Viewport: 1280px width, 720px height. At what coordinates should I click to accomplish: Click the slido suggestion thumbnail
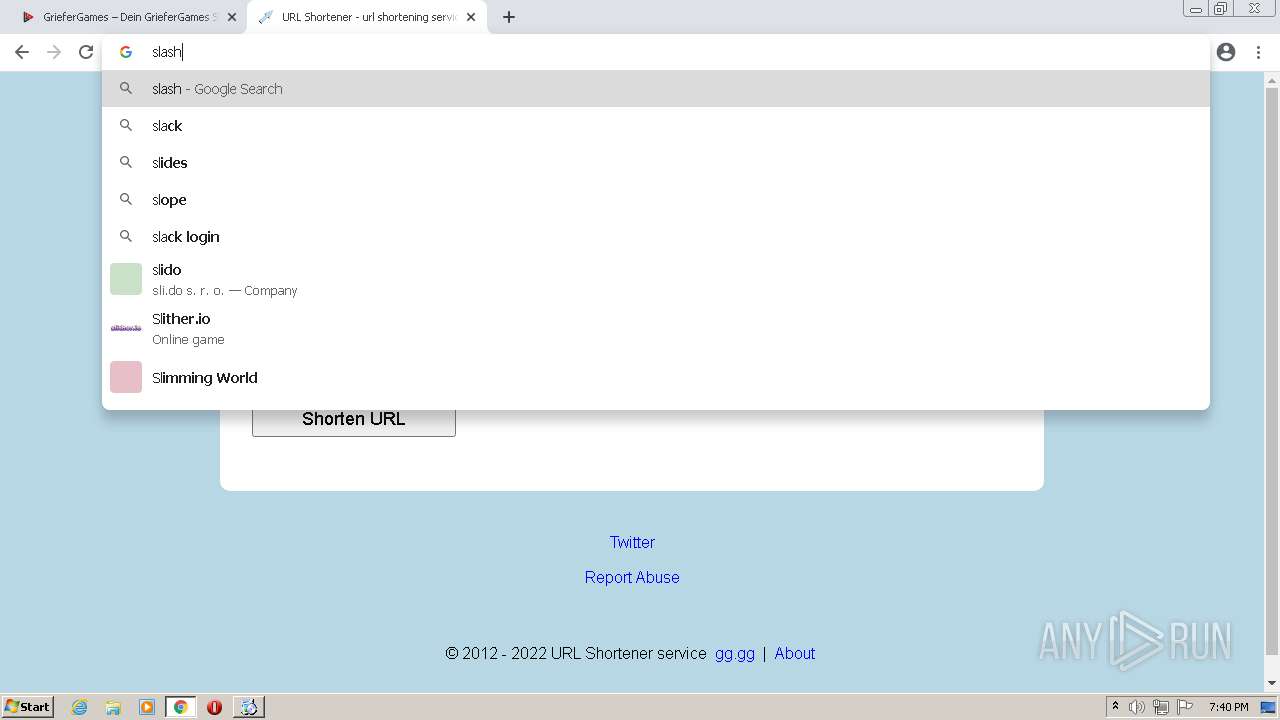point(126,279)
